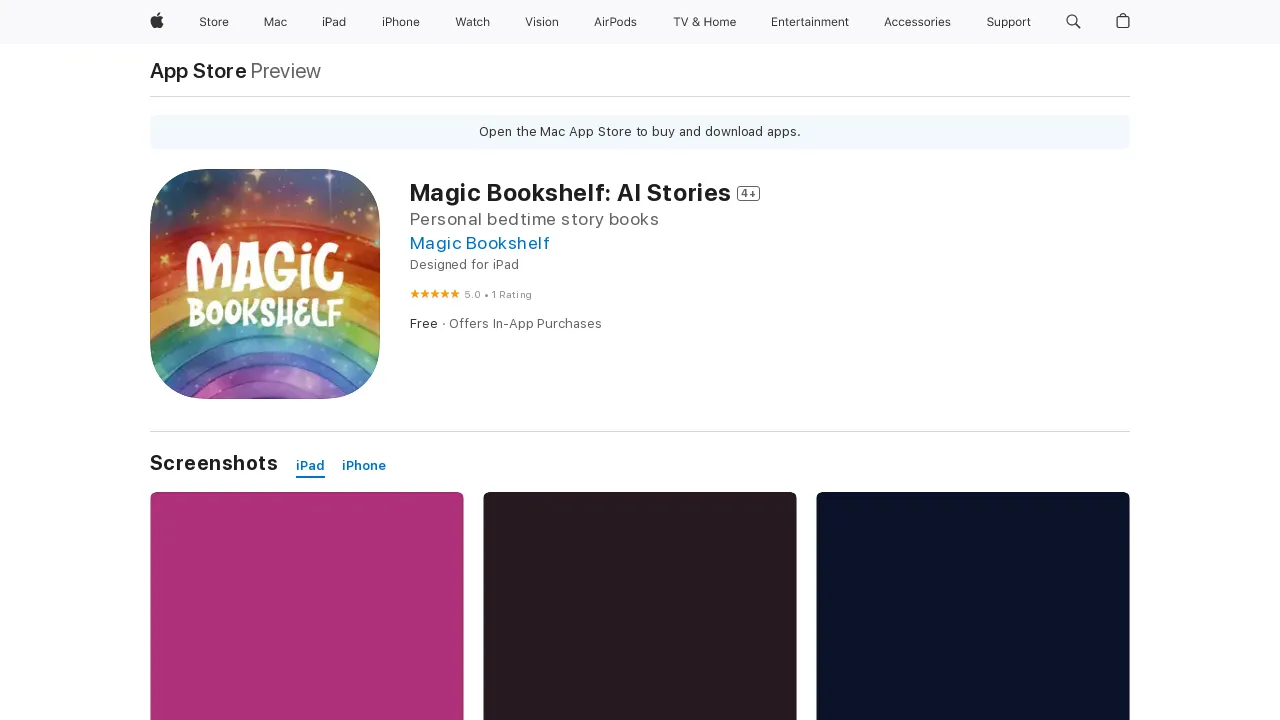
Task: Click the 'Screenshots' heading
Action: point(214,463)
